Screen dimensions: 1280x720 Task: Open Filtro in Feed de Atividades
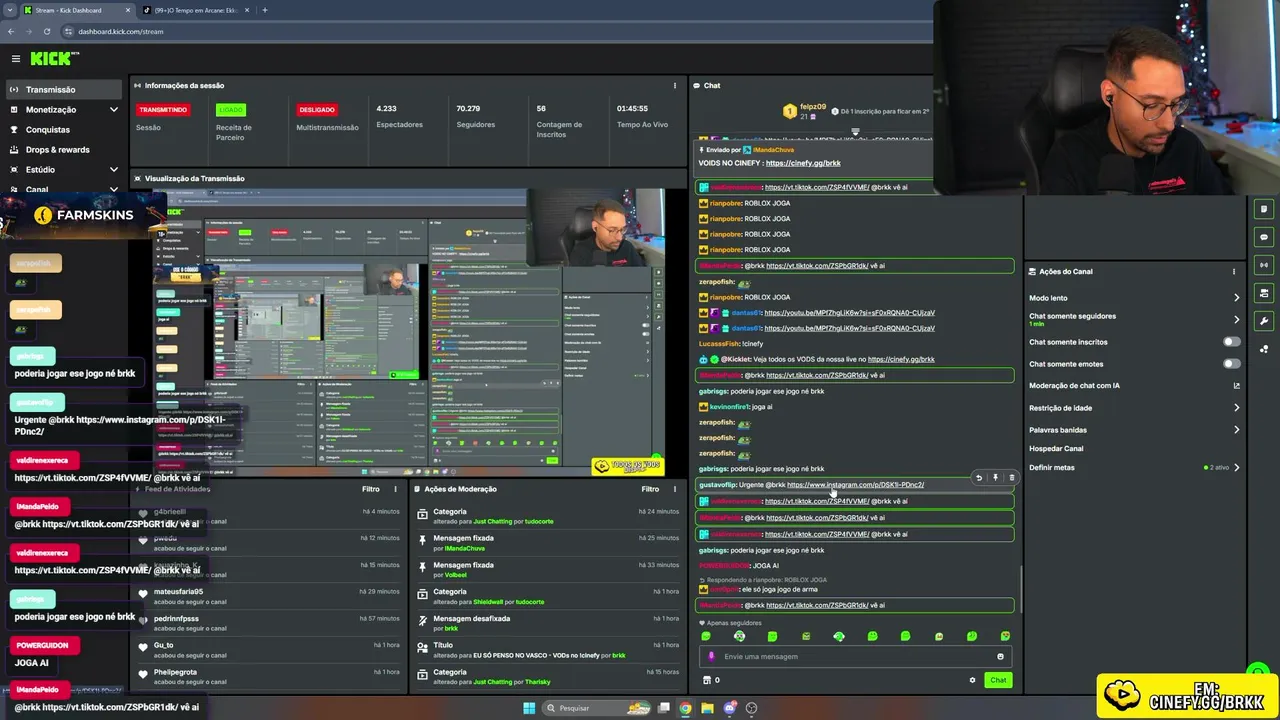pyautogui.click(x=371, y=489)
